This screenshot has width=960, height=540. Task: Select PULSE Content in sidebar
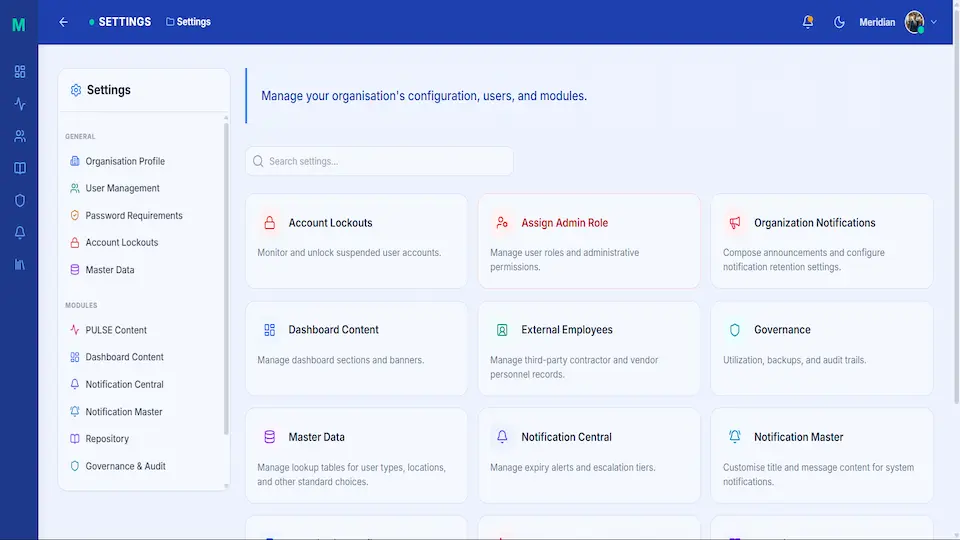pyautogui.click(x=143, y=330)
